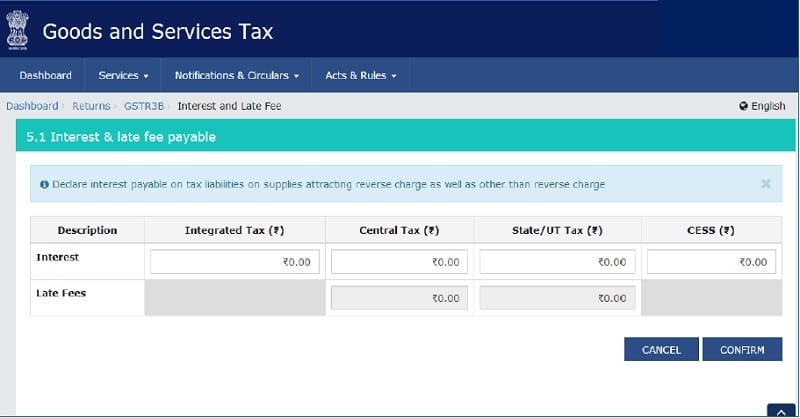Click the globe icon beside English
This screenshot has width=800, height=418.
point(743,106)
